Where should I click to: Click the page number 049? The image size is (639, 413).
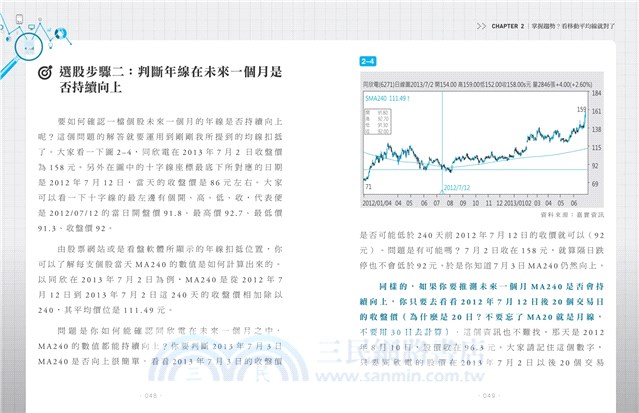tap(489, 395)
